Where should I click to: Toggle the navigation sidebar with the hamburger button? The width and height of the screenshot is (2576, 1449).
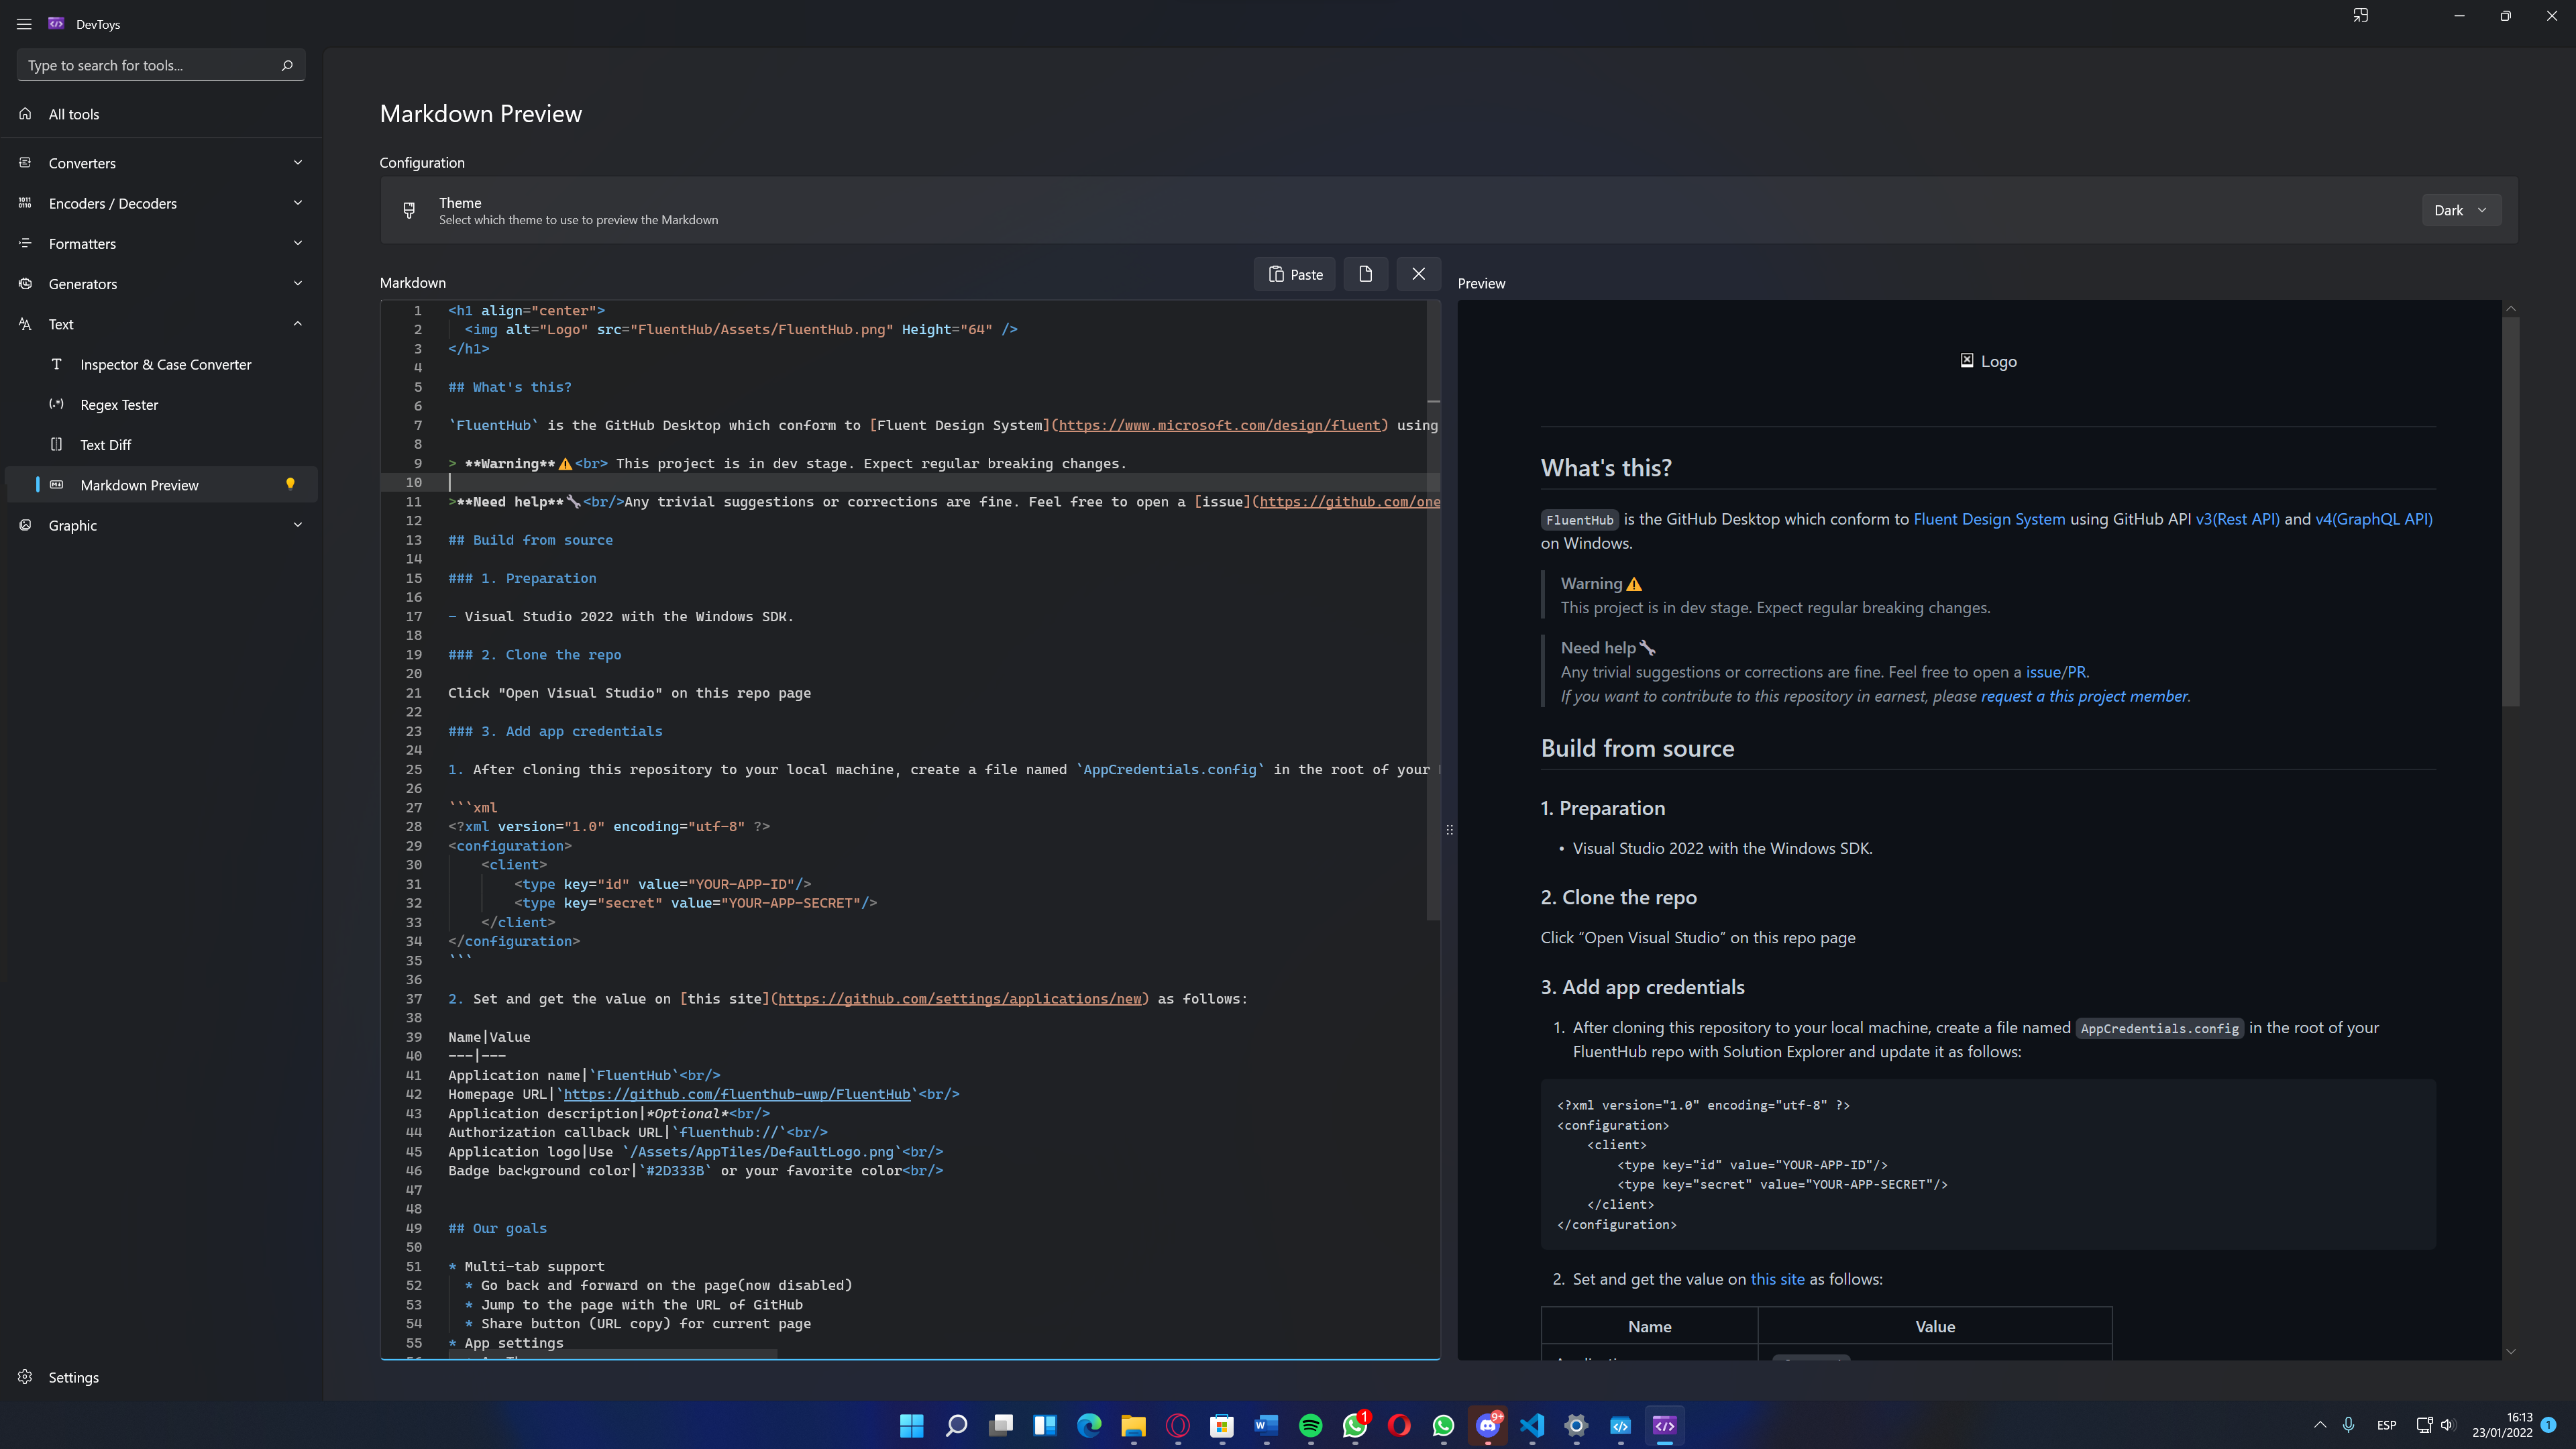click(23, 23)
